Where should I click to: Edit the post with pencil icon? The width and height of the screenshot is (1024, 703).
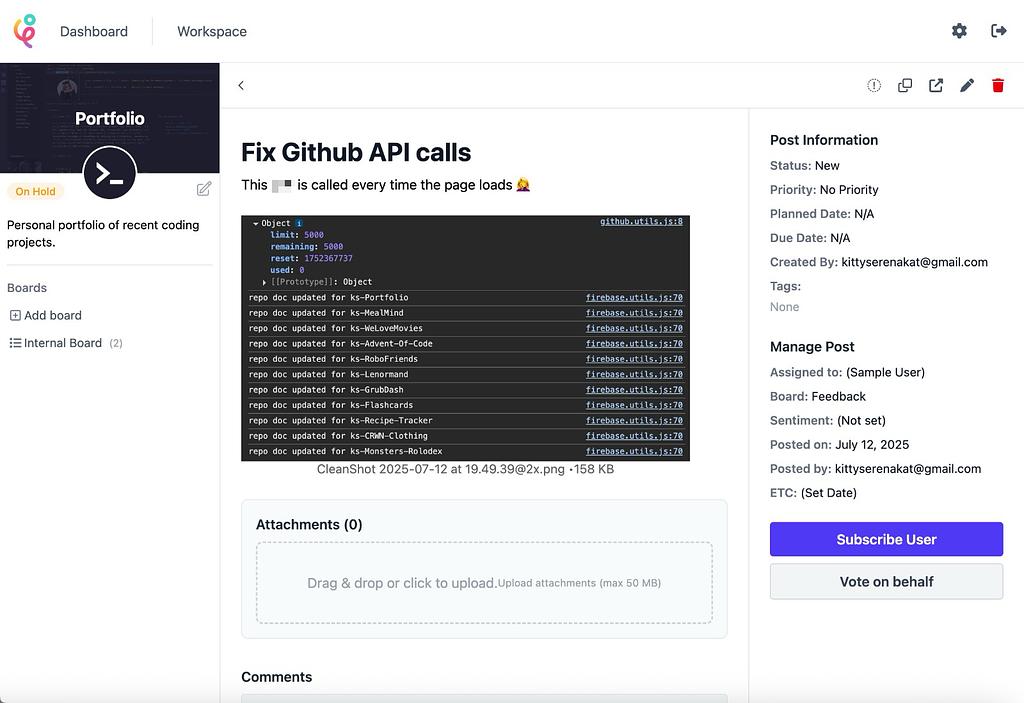click(x=967, y=86)
